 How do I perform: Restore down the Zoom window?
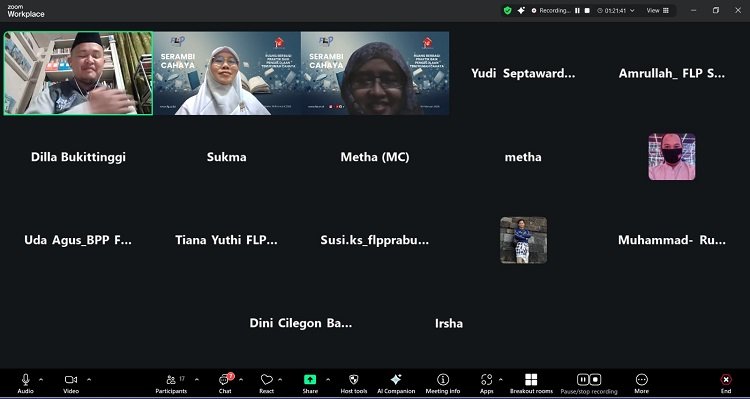[x=716, y=10]
